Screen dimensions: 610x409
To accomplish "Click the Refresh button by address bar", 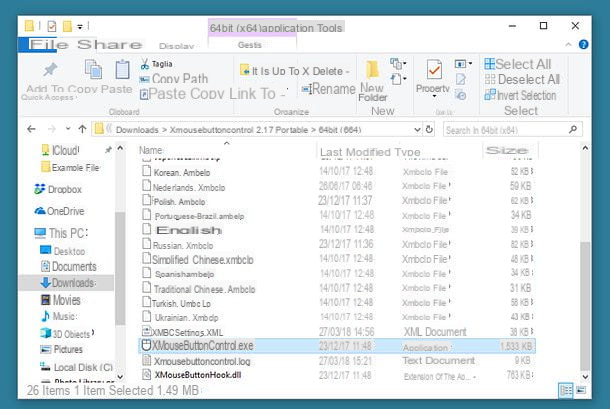I will pos(429,129).
